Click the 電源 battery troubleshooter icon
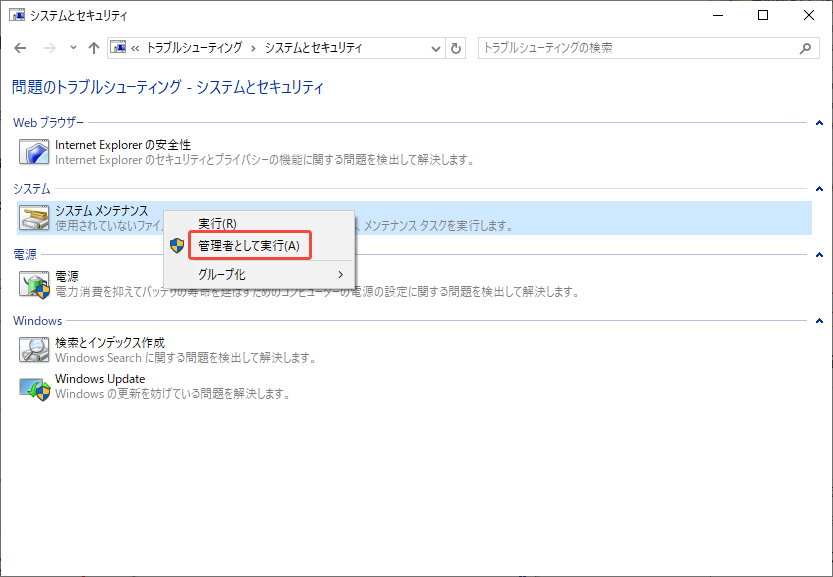This screenshot has width=833, height=577. pyautogui.click(x=33, y=285)
